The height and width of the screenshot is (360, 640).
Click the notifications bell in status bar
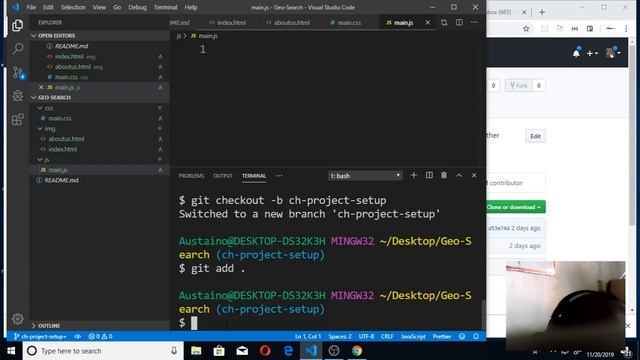476,336
